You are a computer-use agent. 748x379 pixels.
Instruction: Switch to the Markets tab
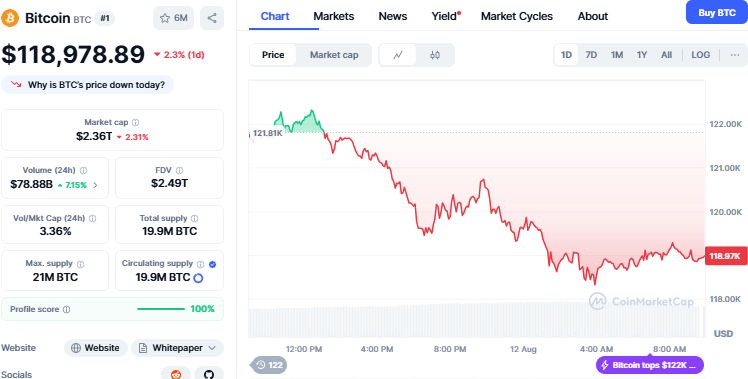coord(333,16)
